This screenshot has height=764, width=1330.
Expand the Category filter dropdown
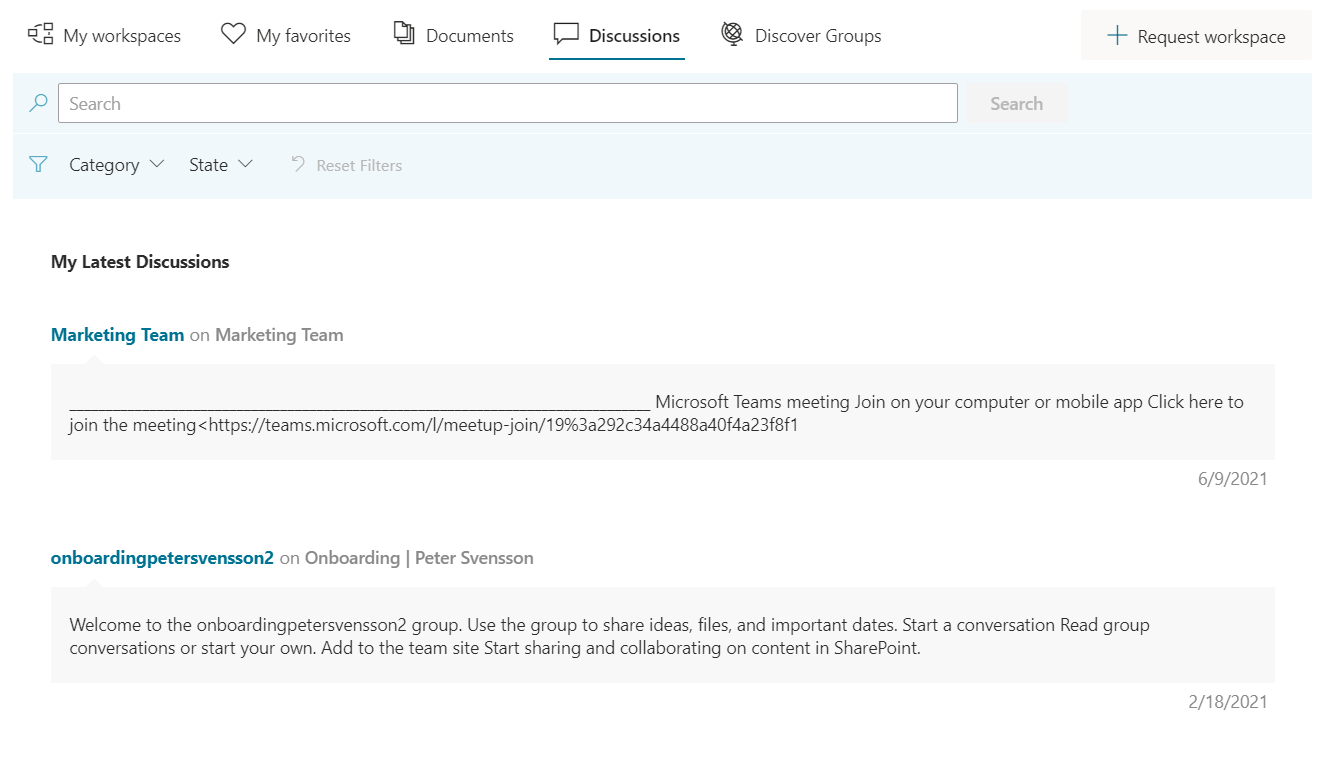pos(116,165)
